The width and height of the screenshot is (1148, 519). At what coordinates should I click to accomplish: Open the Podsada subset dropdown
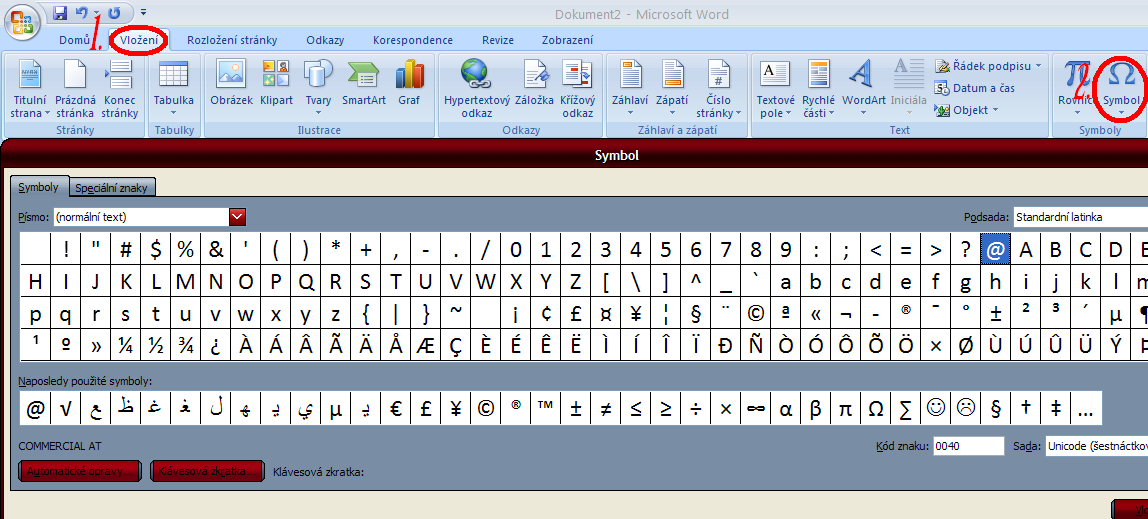point(1081,217)
